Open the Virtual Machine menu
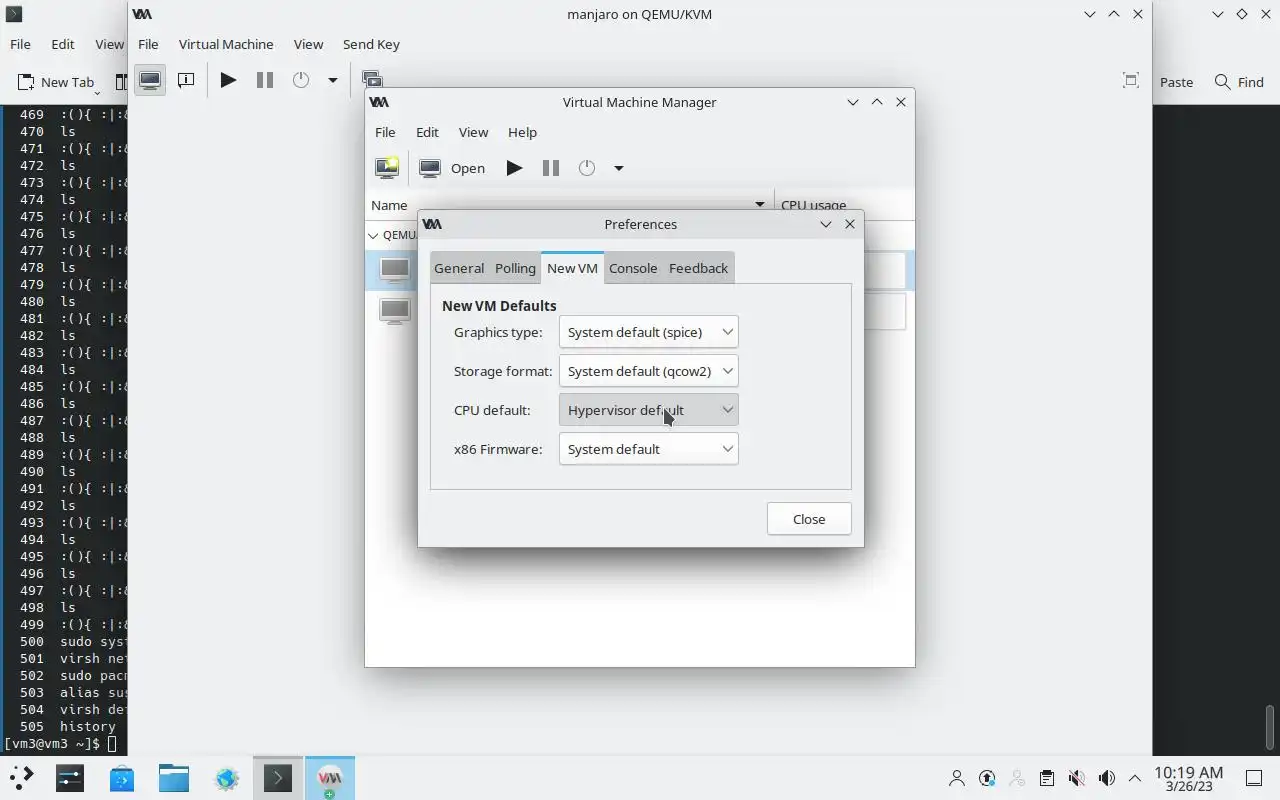Screen dimensions: 1280x800 pos(226,44)
